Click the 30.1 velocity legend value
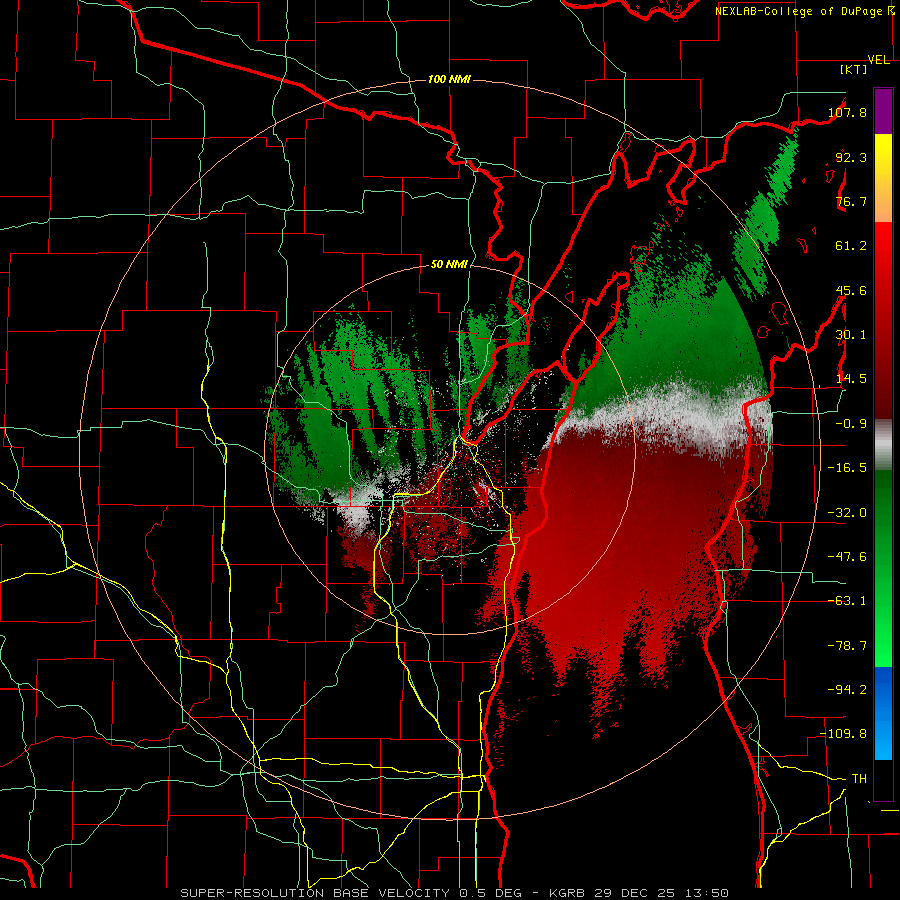 click(x=851, y=335)
